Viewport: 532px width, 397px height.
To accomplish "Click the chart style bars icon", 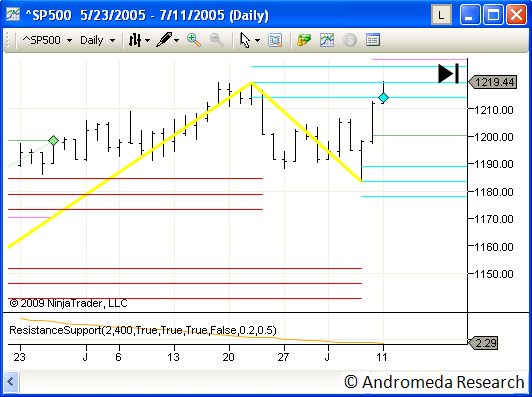I will [x=135, y=40].
